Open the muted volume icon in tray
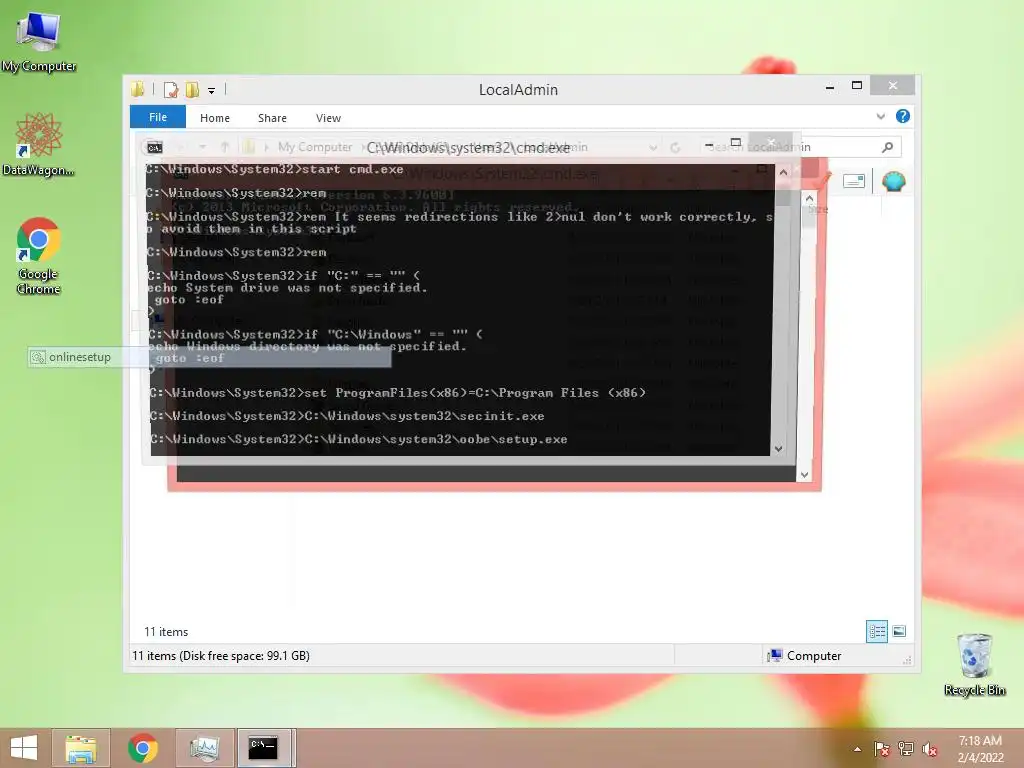Viewport: 1024px width, 768px height. 929,749
